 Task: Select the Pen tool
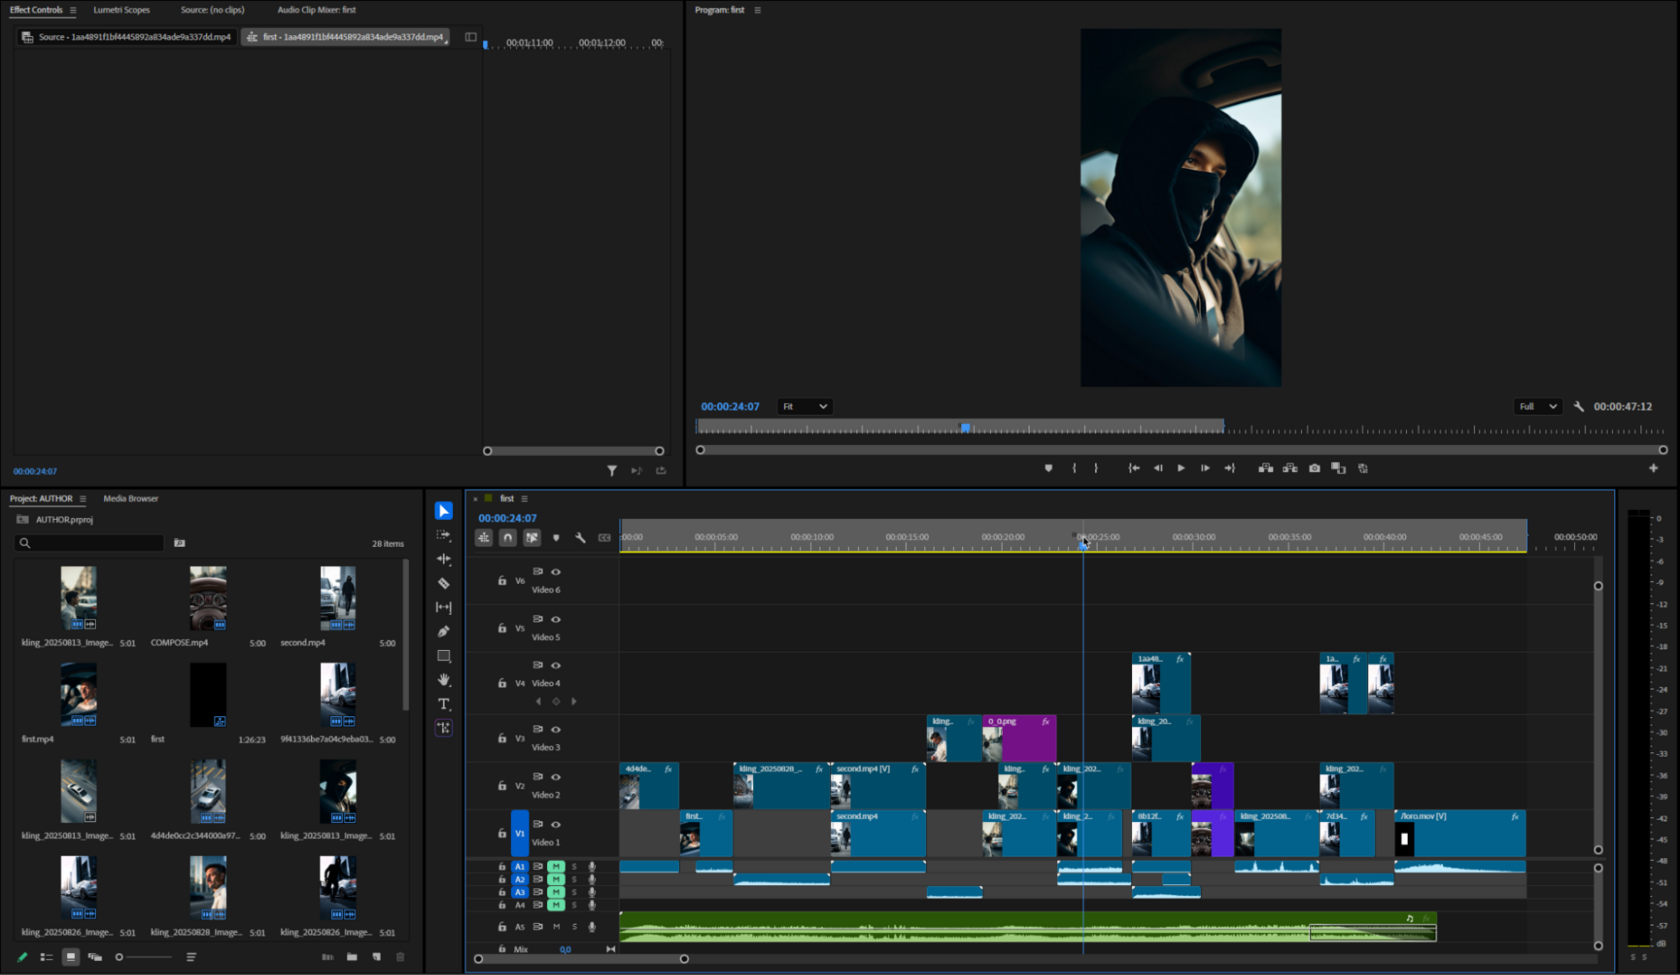click(444, 631)
